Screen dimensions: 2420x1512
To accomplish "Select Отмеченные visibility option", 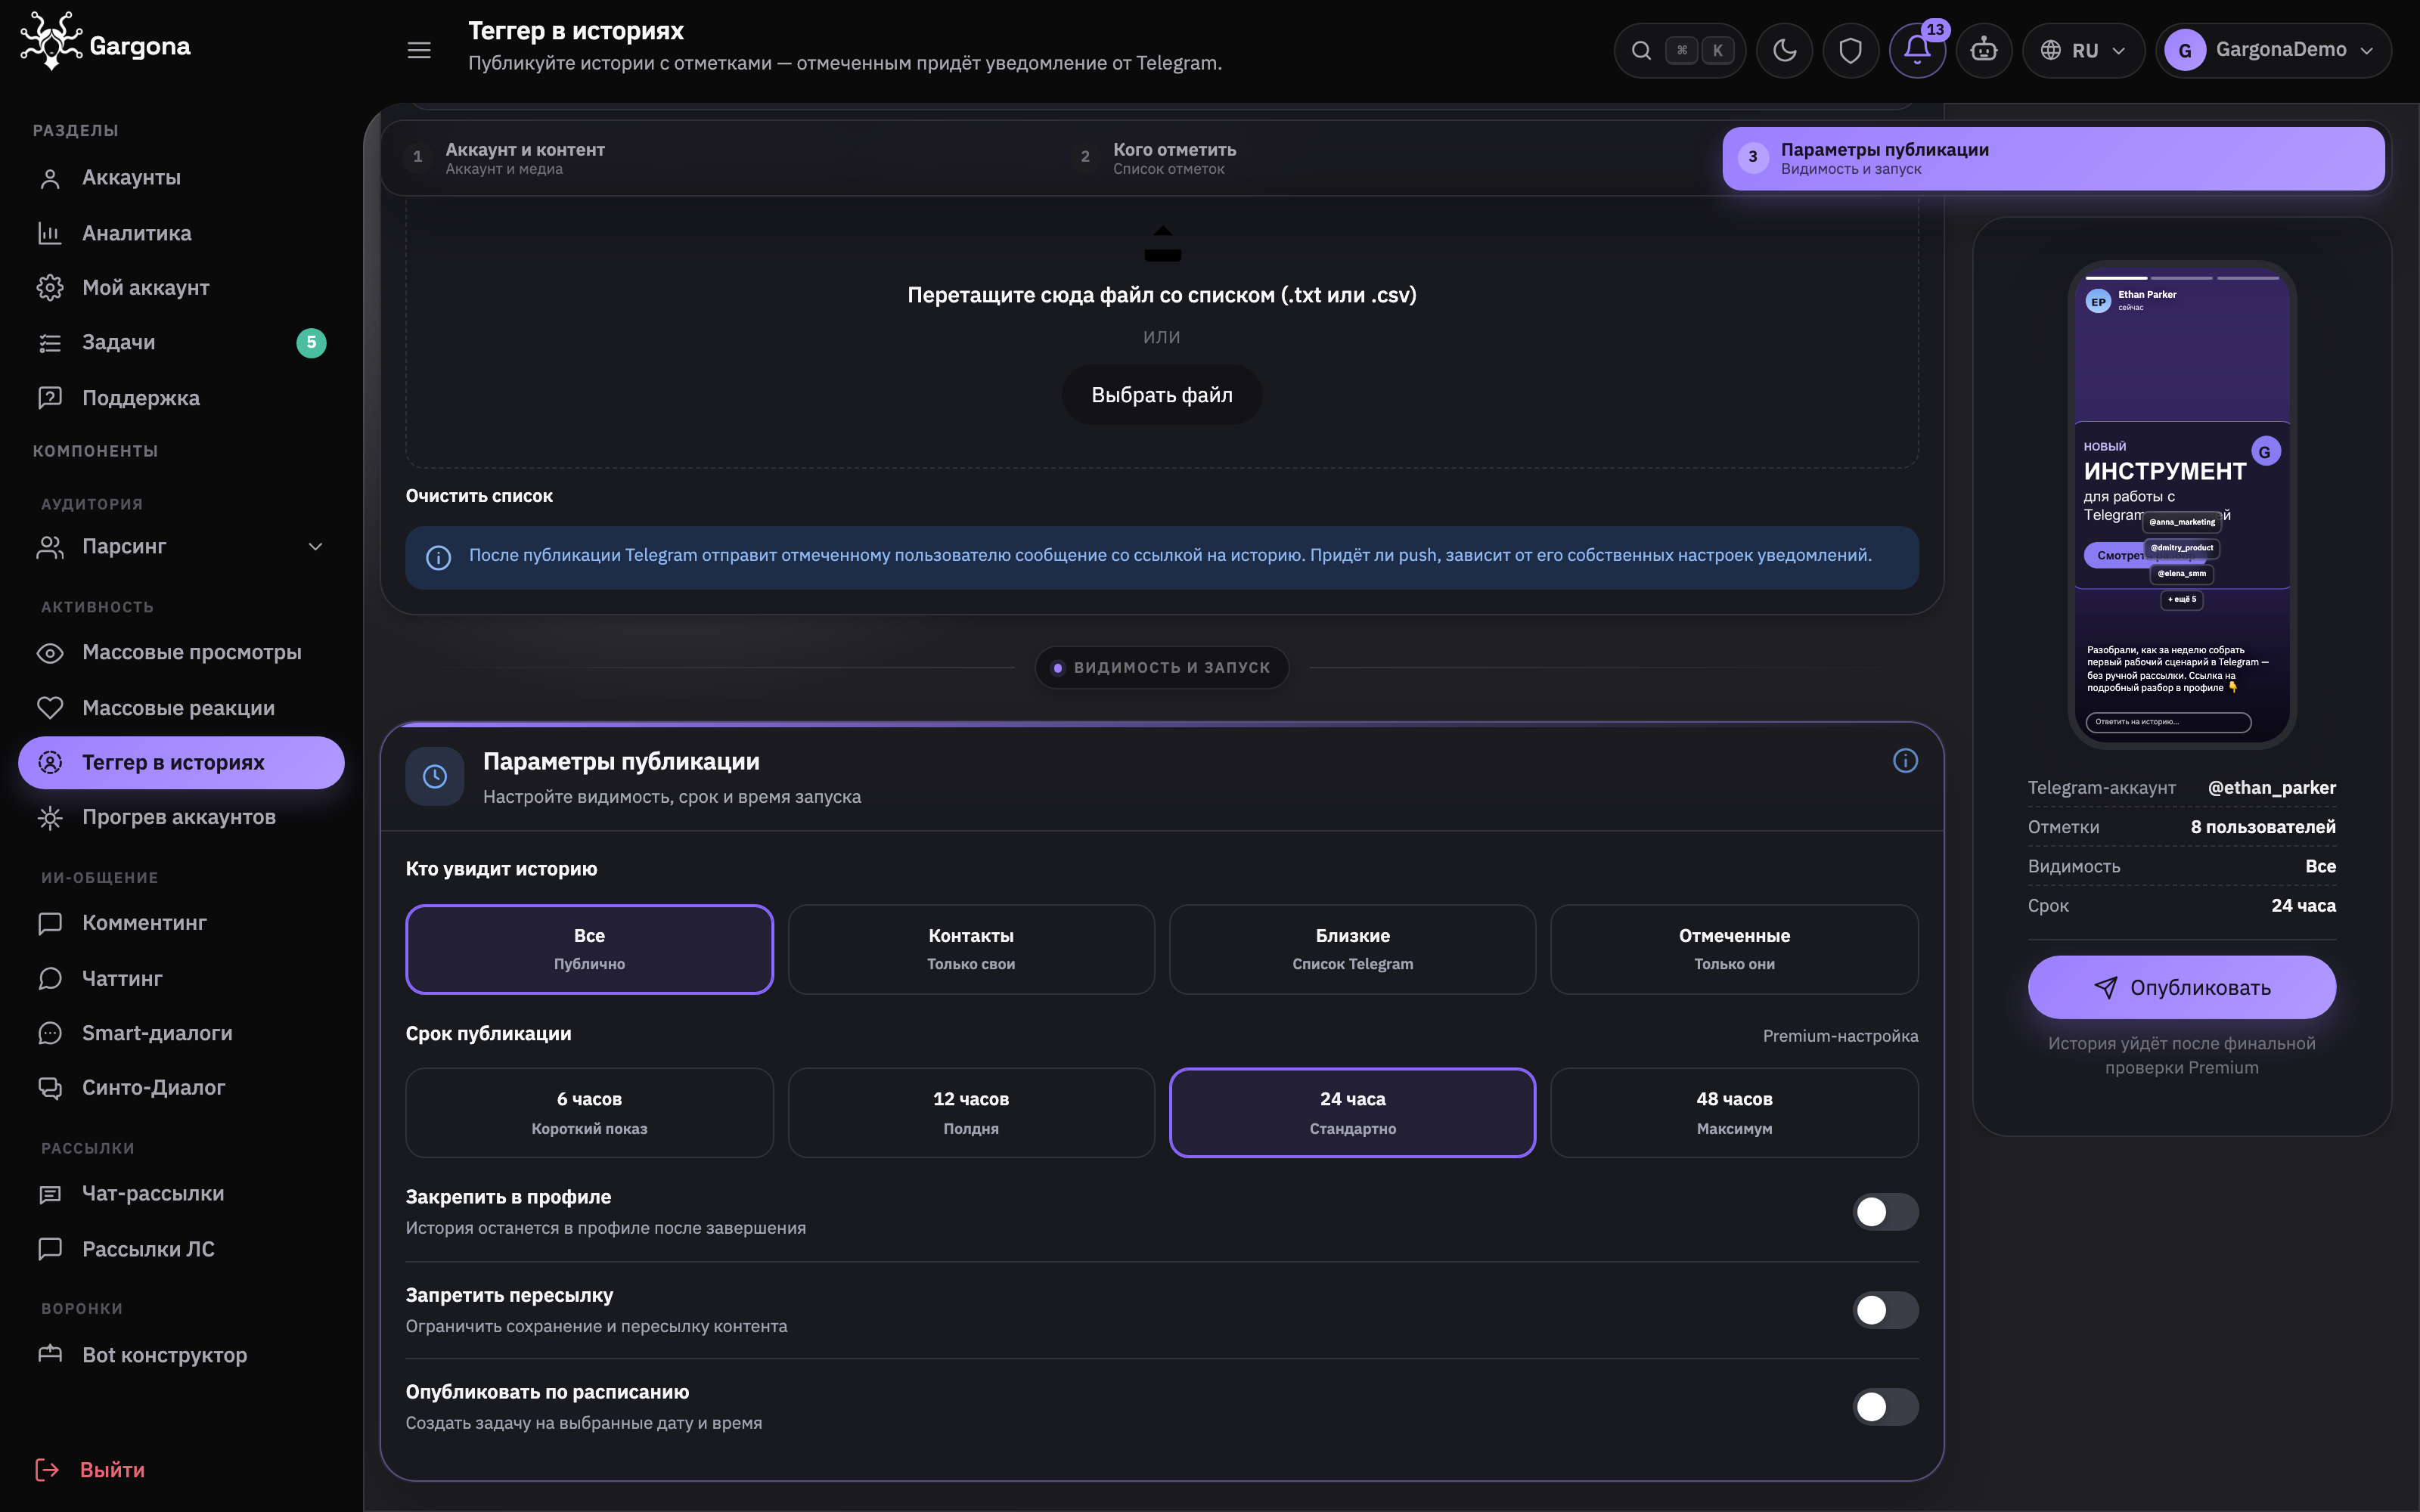I will (x=1734, y=949).
